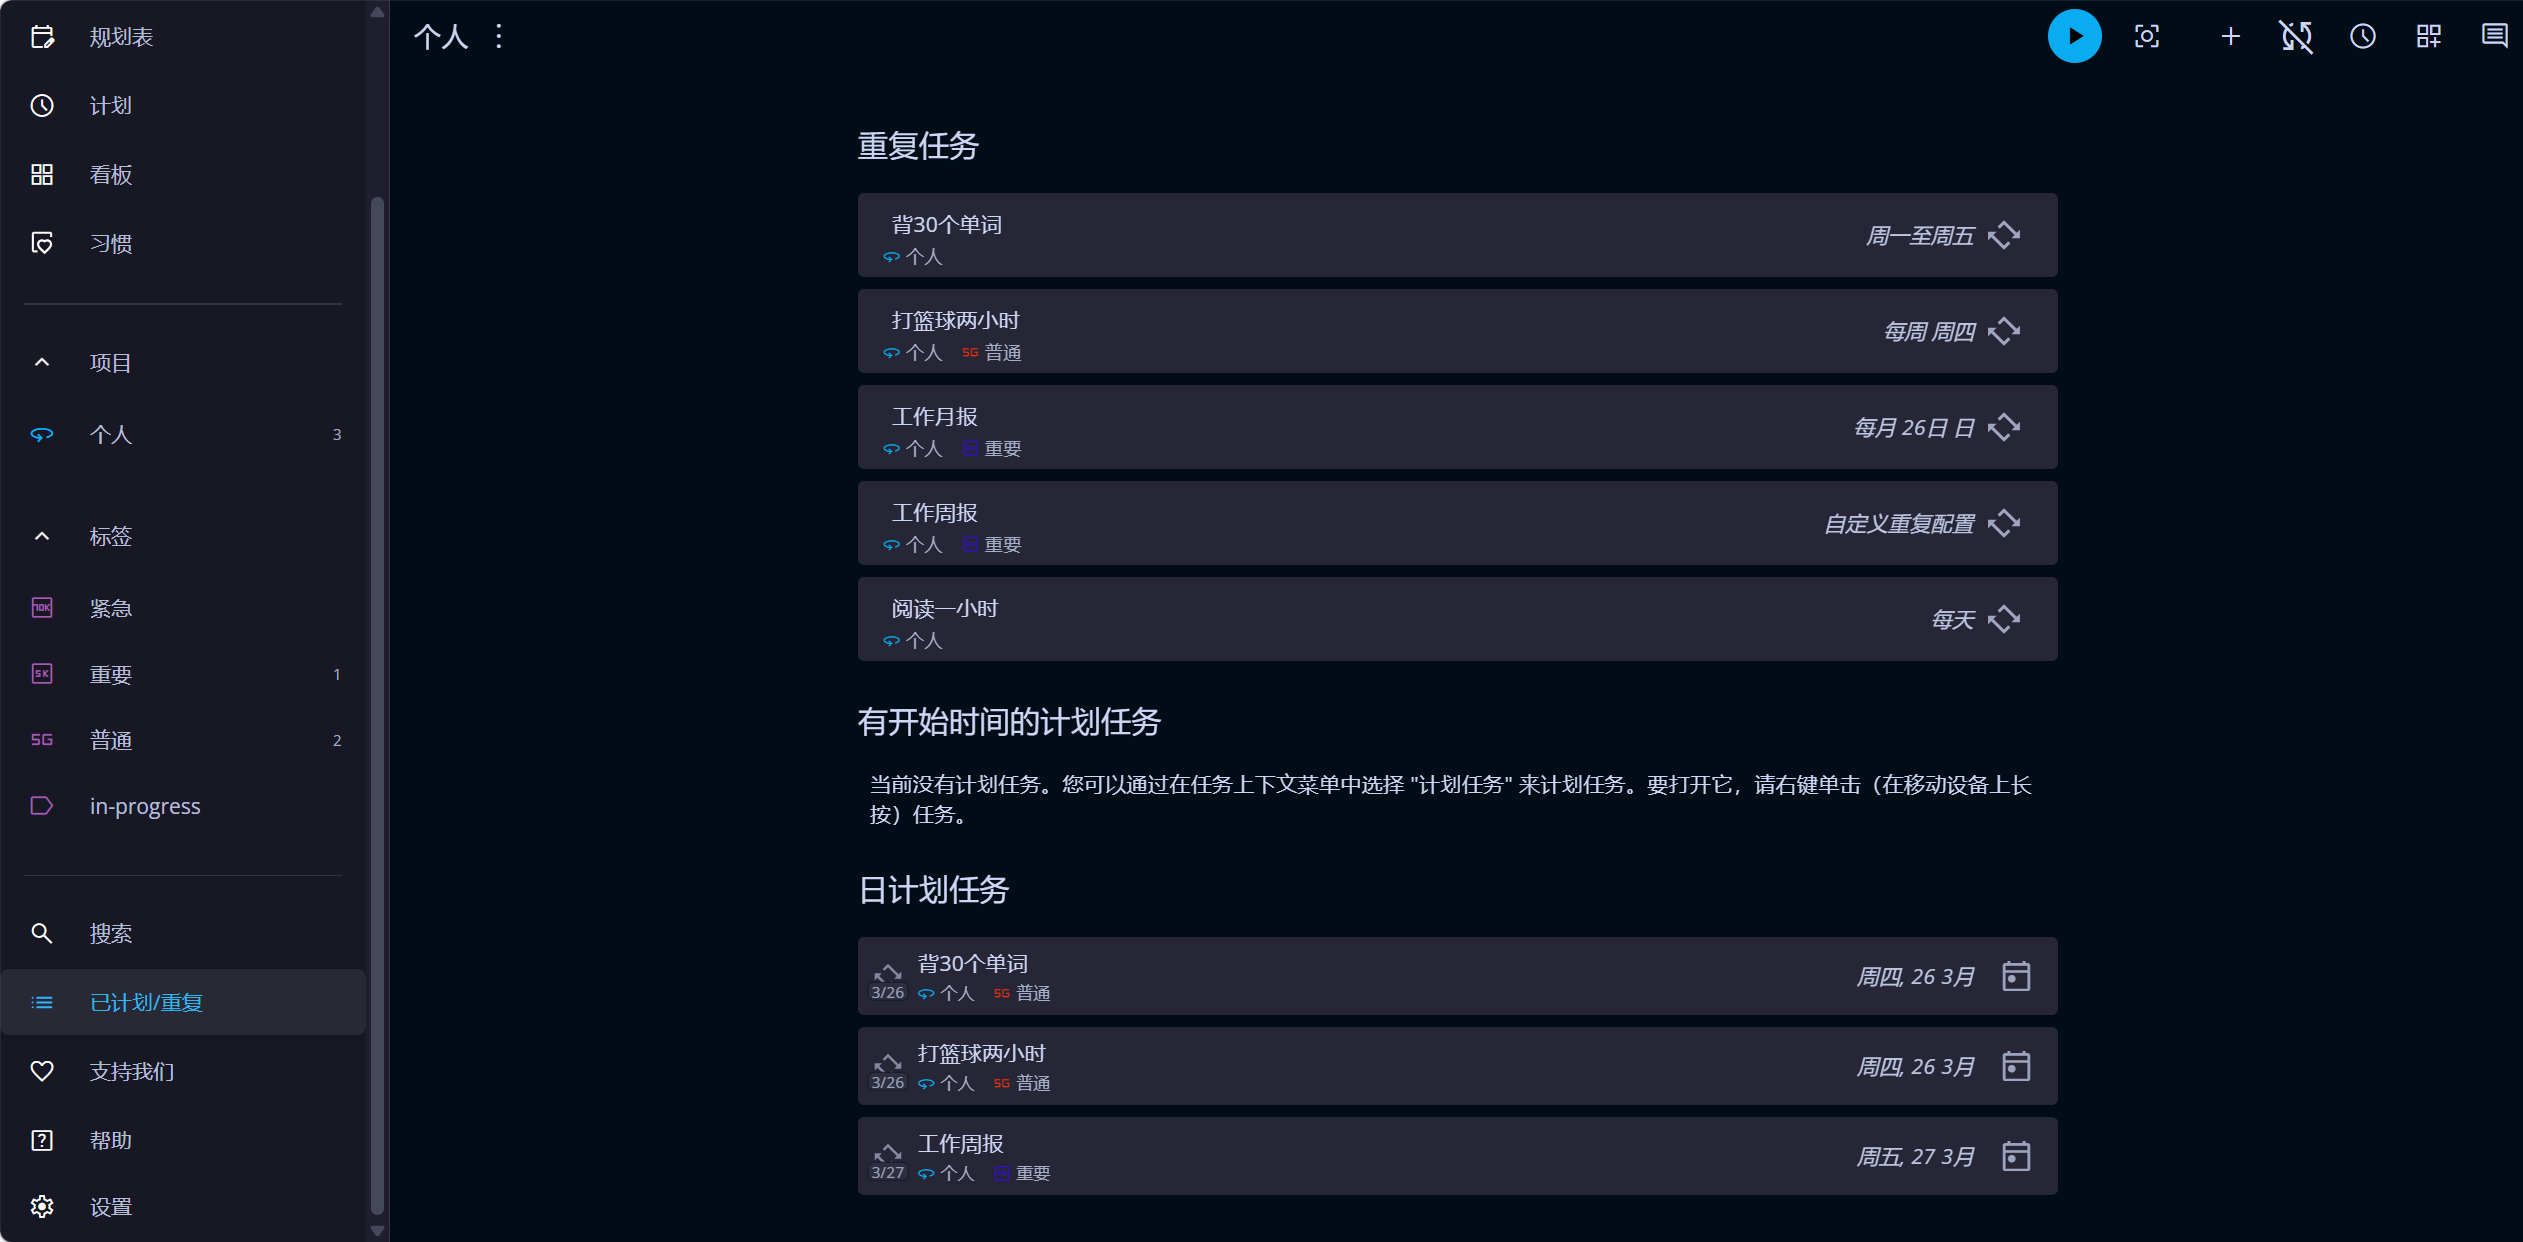Click repeat icon on 工作周报 recurring task
The image size is (2523, 1242).
2004,523
